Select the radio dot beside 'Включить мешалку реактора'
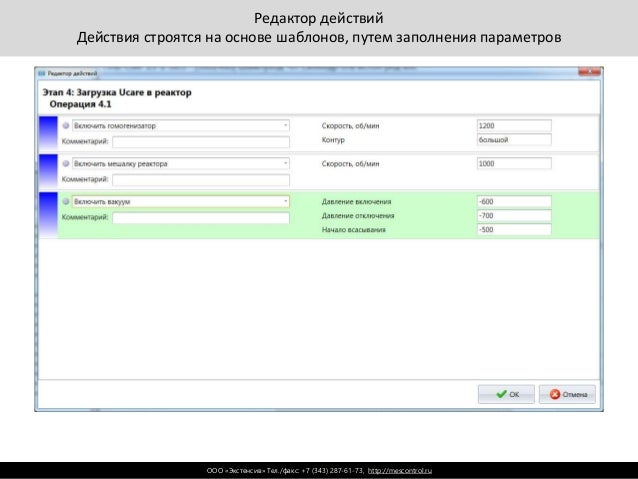The height and width of the screenshot is (479, 638). (x=66, y=164)
